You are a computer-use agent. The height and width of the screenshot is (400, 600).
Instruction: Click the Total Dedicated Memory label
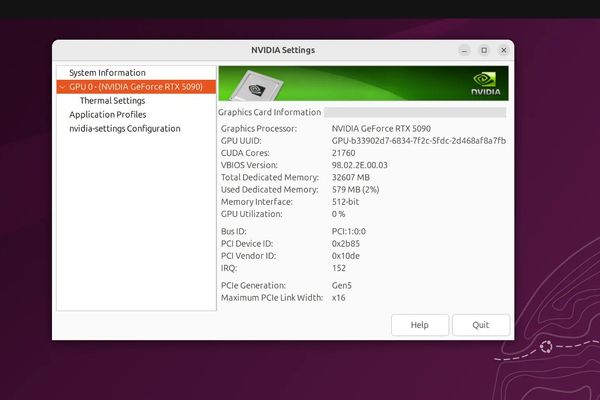(270, 178)
